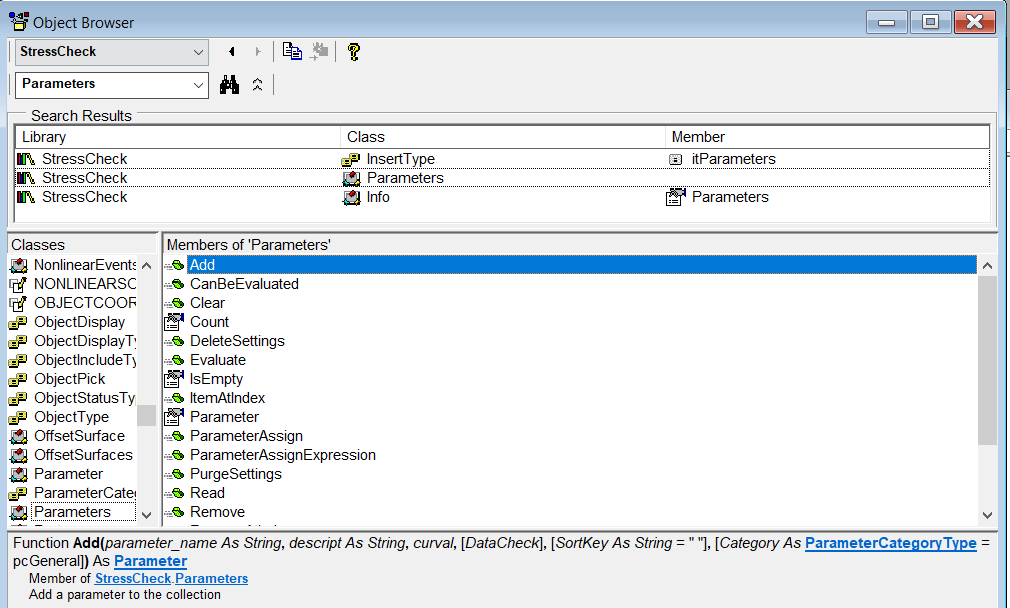Hide search results with double chevron
The image size is (1010, 608).
click(257, 85)
